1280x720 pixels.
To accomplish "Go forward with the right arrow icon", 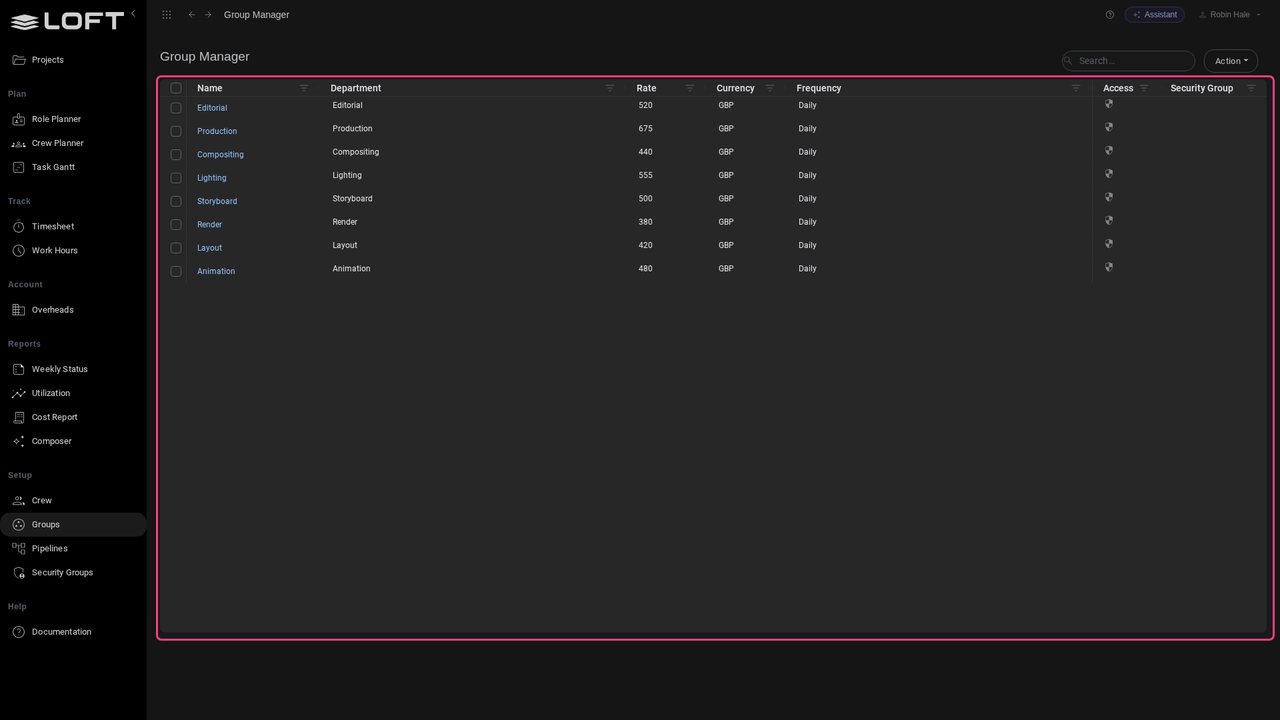I will point(208,15).
